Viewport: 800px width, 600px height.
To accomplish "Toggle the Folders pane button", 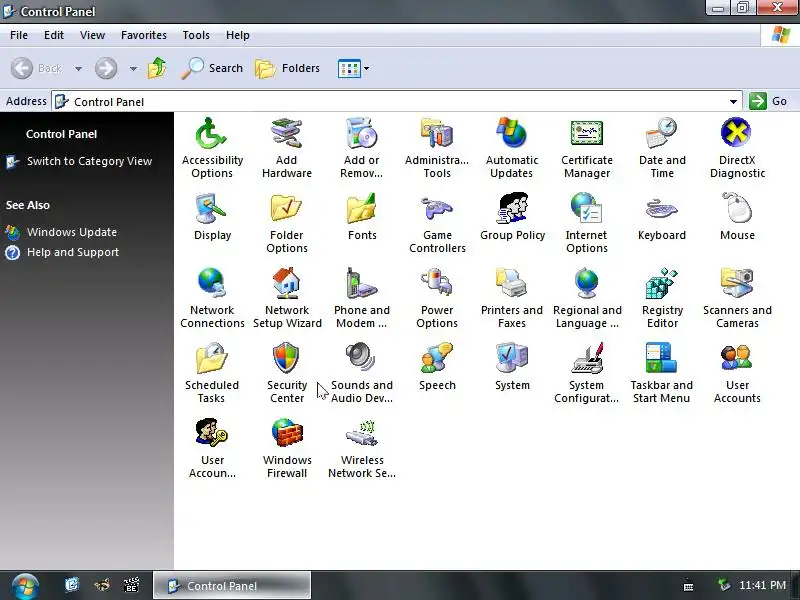I will [287, 68].
